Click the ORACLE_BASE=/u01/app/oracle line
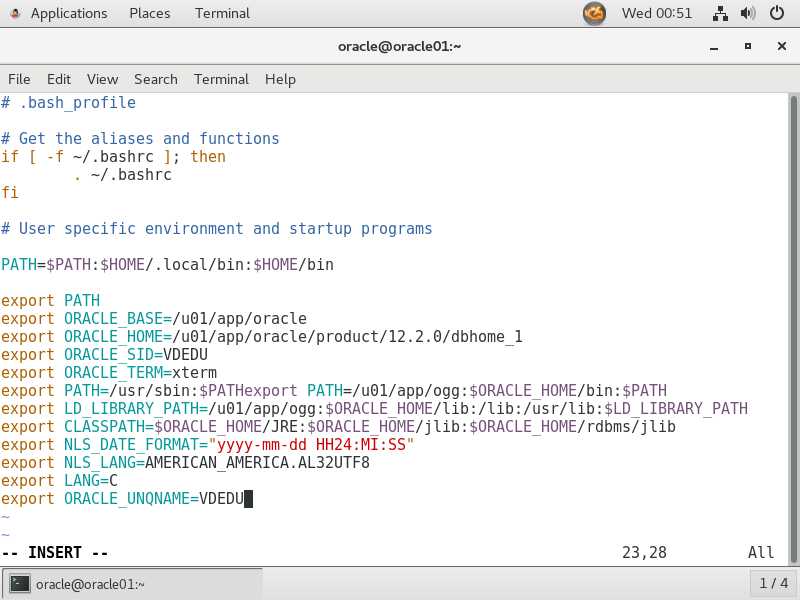 coord(154,318)
